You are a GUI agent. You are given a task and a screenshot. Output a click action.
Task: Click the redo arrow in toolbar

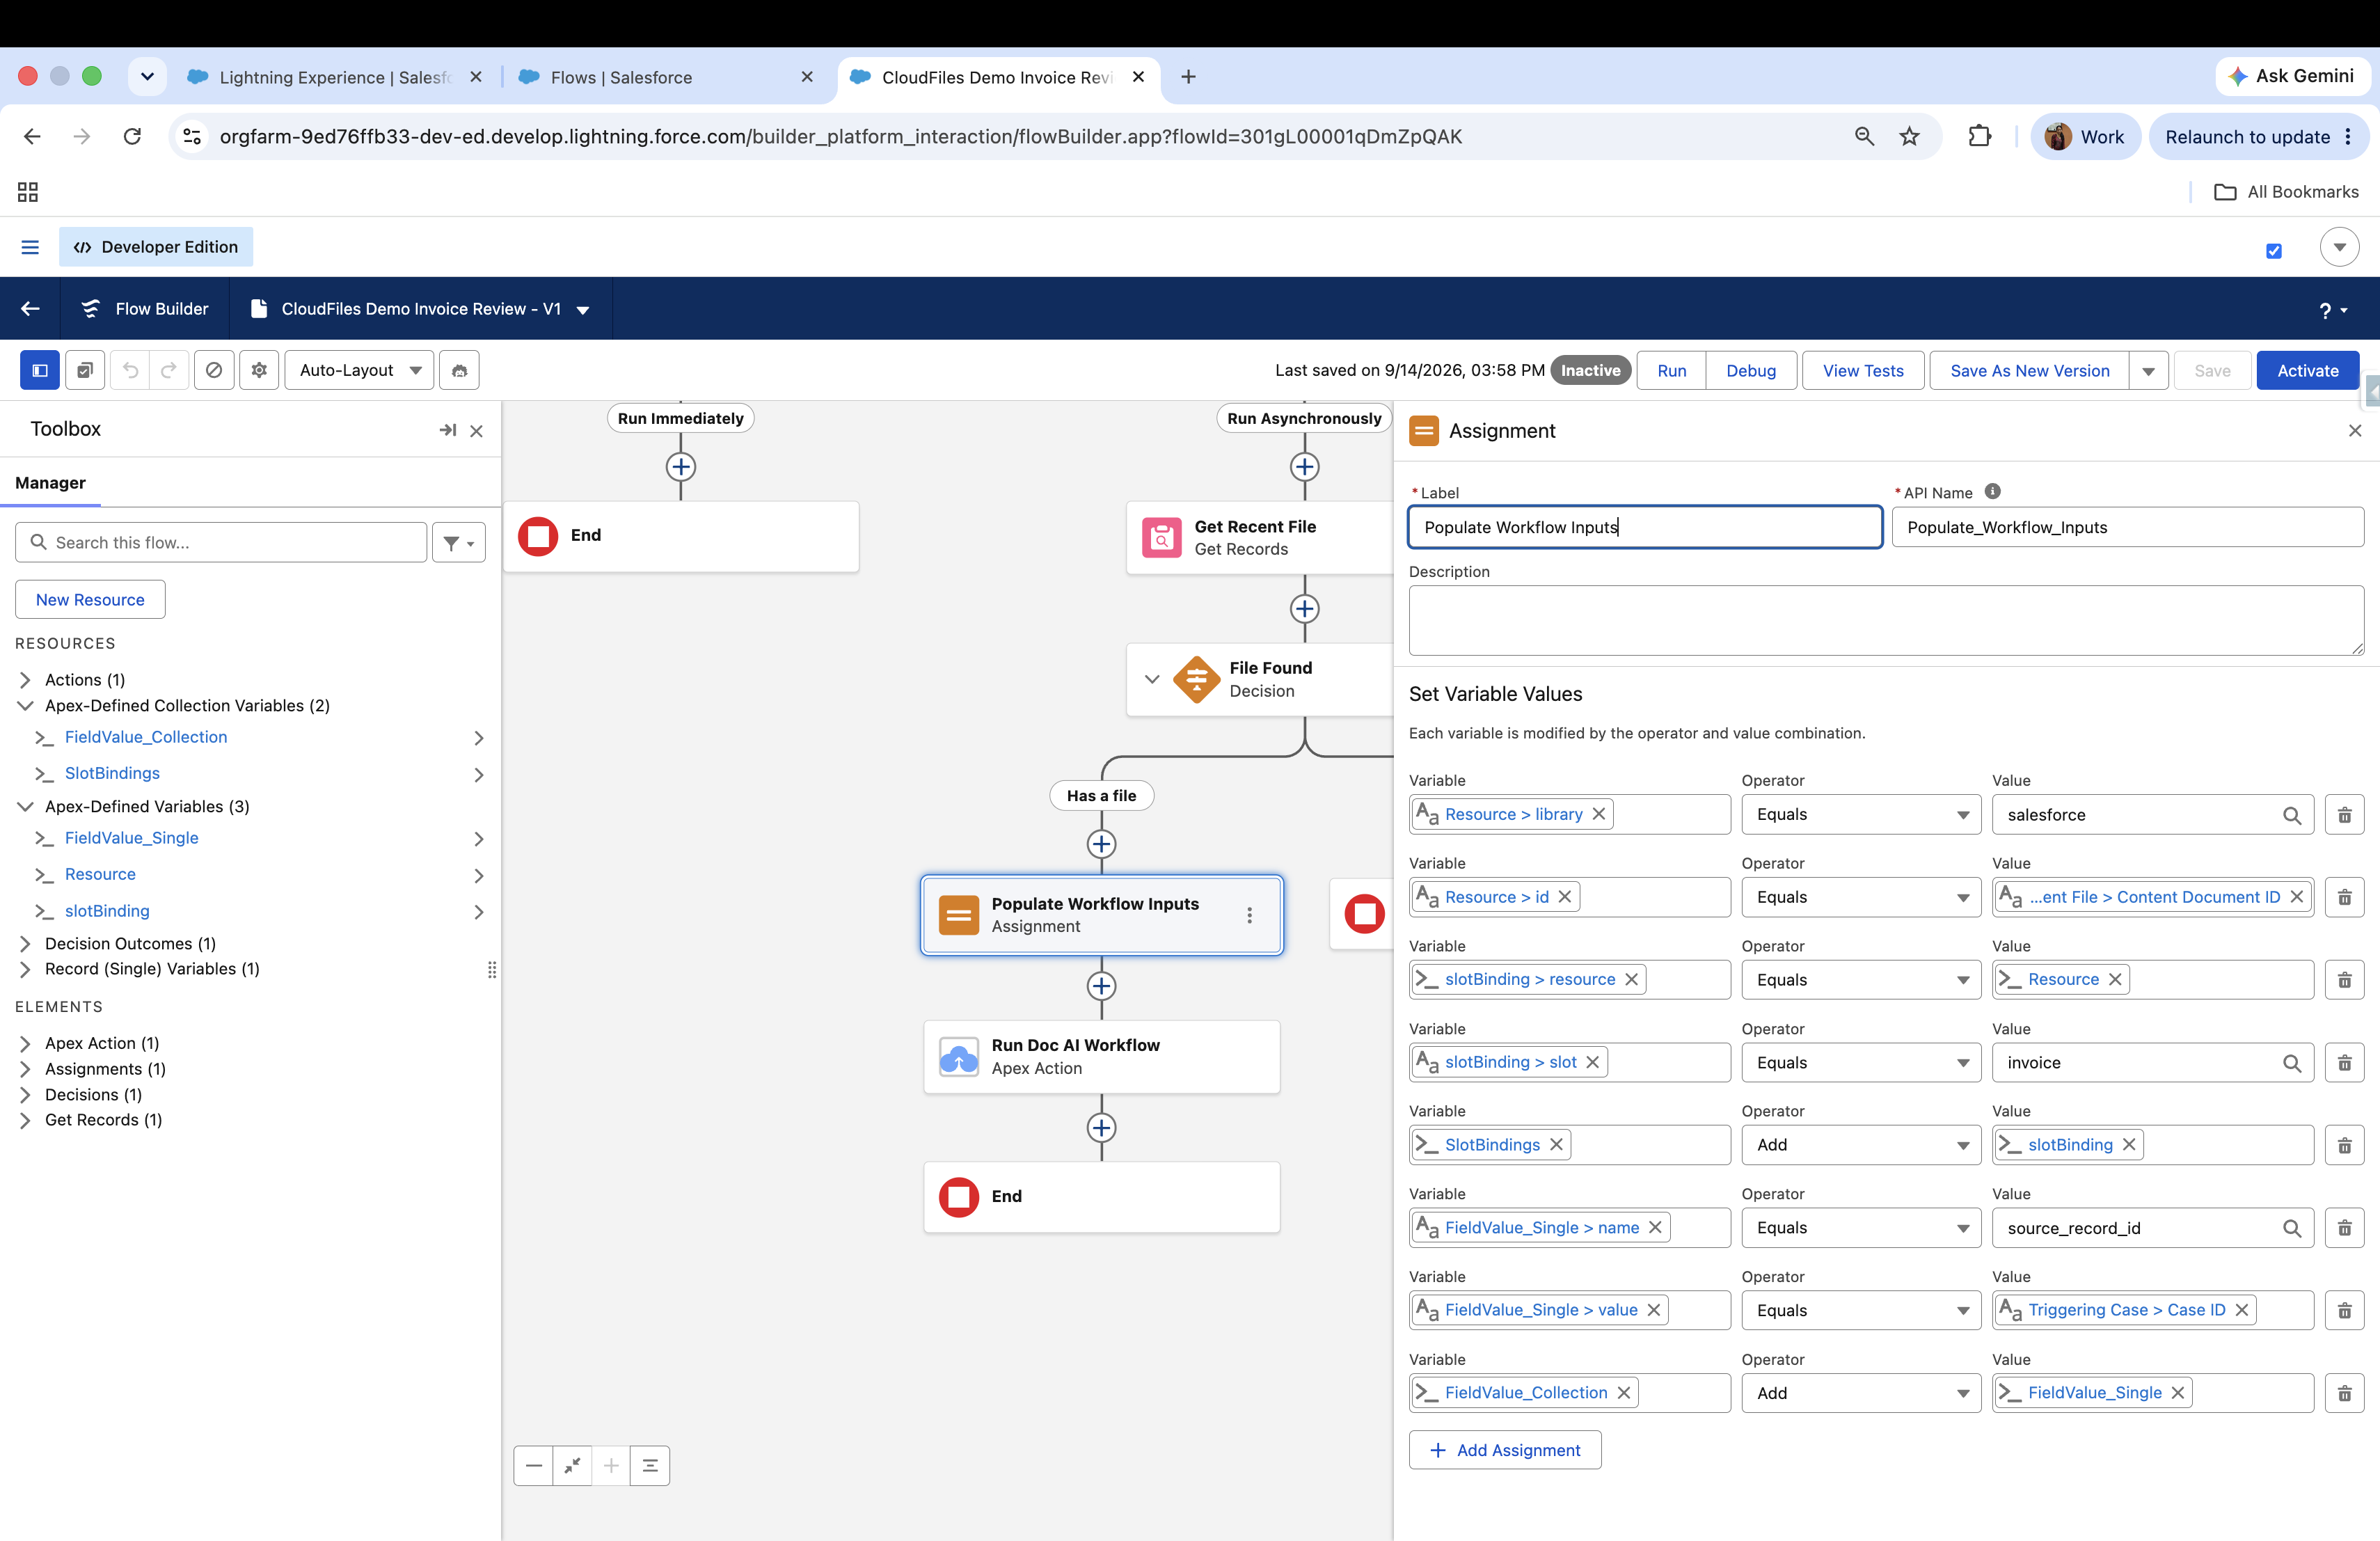click(x=169, y=370)
